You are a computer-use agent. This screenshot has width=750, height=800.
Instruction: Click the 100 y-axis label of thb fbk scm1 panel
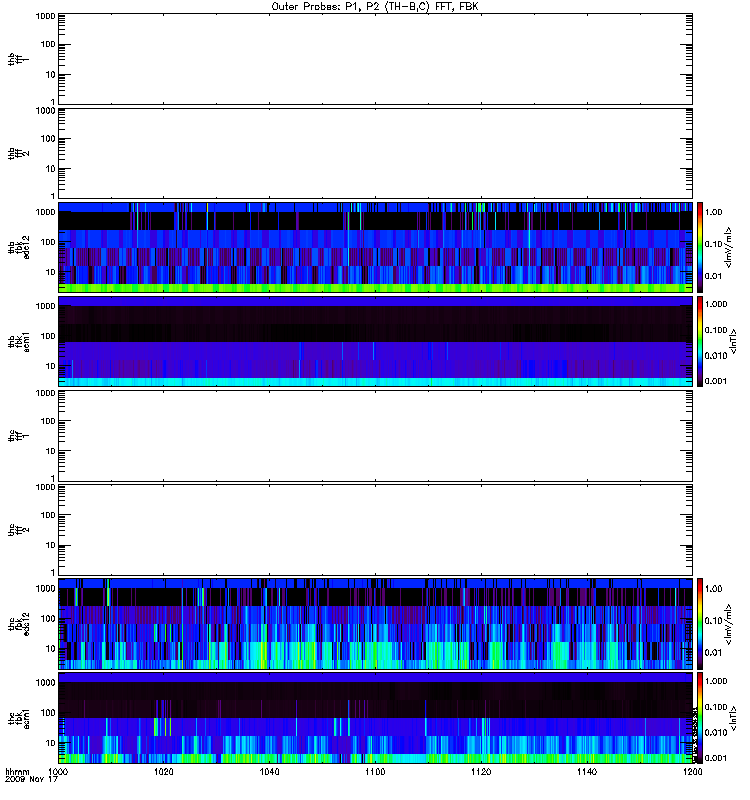point(48,336)
